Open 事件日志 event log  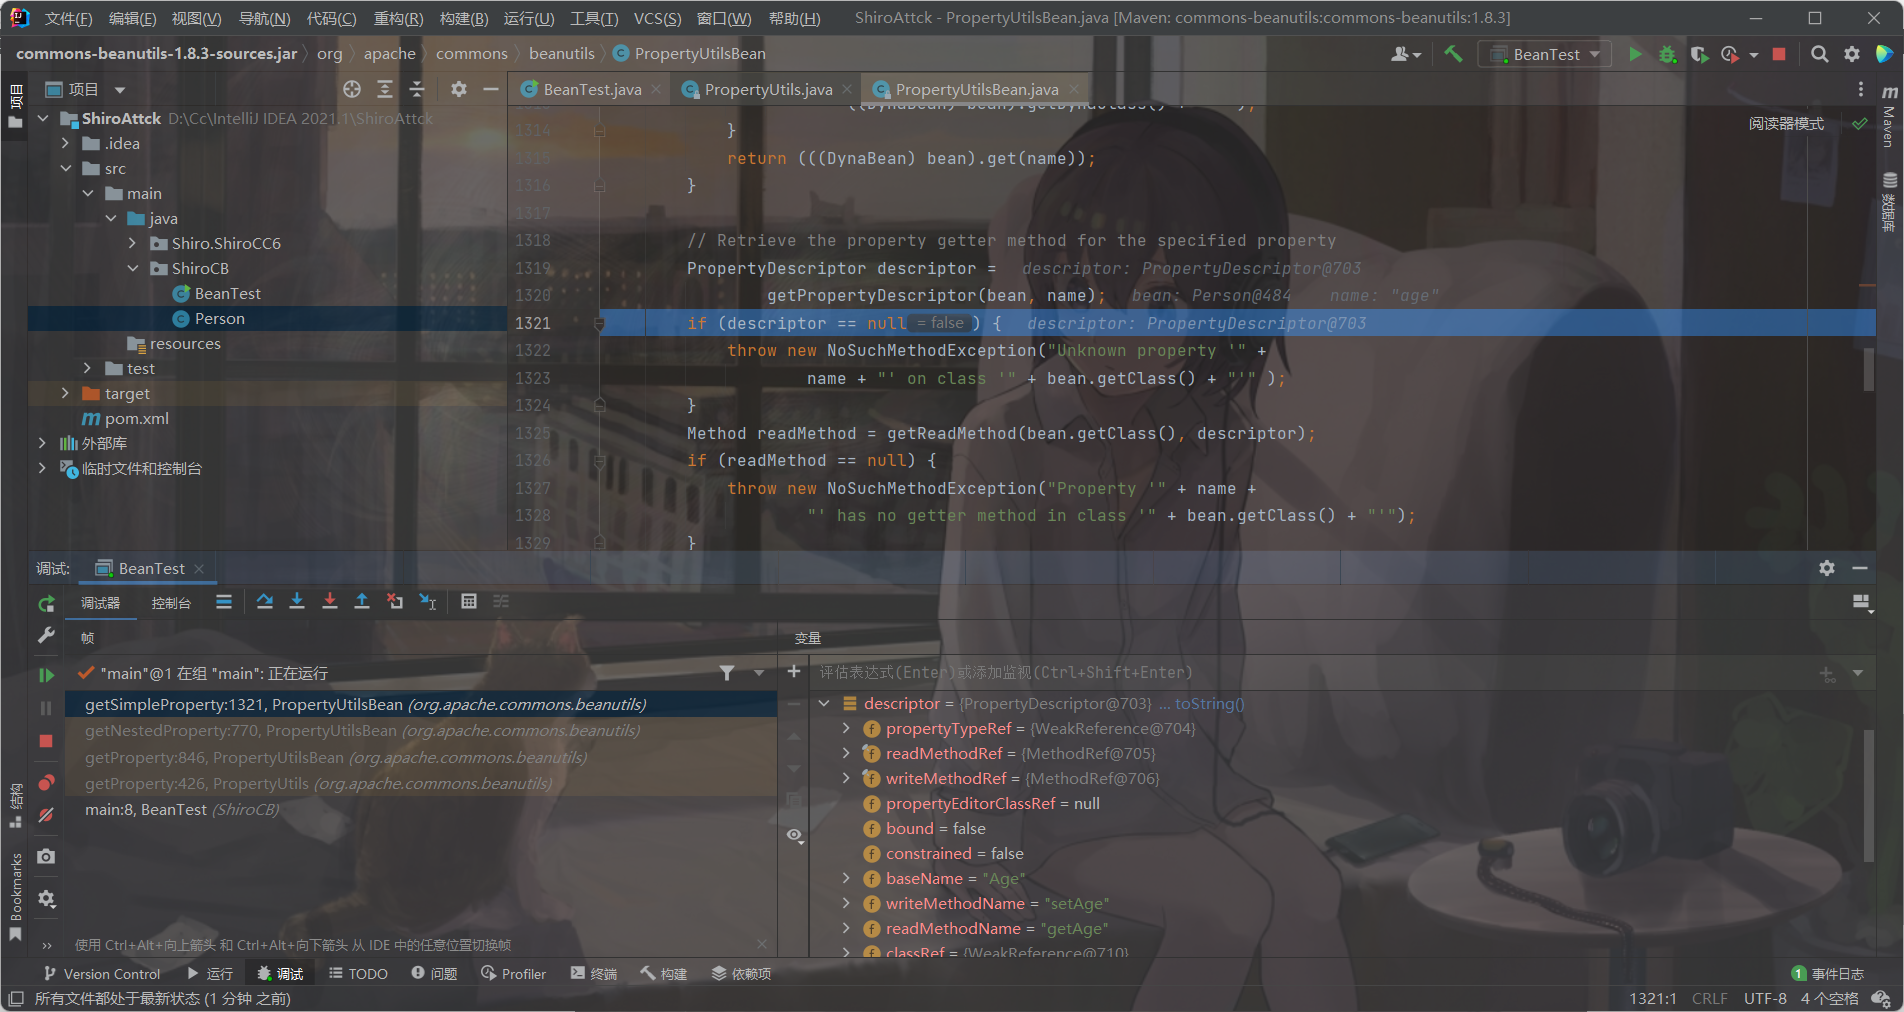[1828, 973]
